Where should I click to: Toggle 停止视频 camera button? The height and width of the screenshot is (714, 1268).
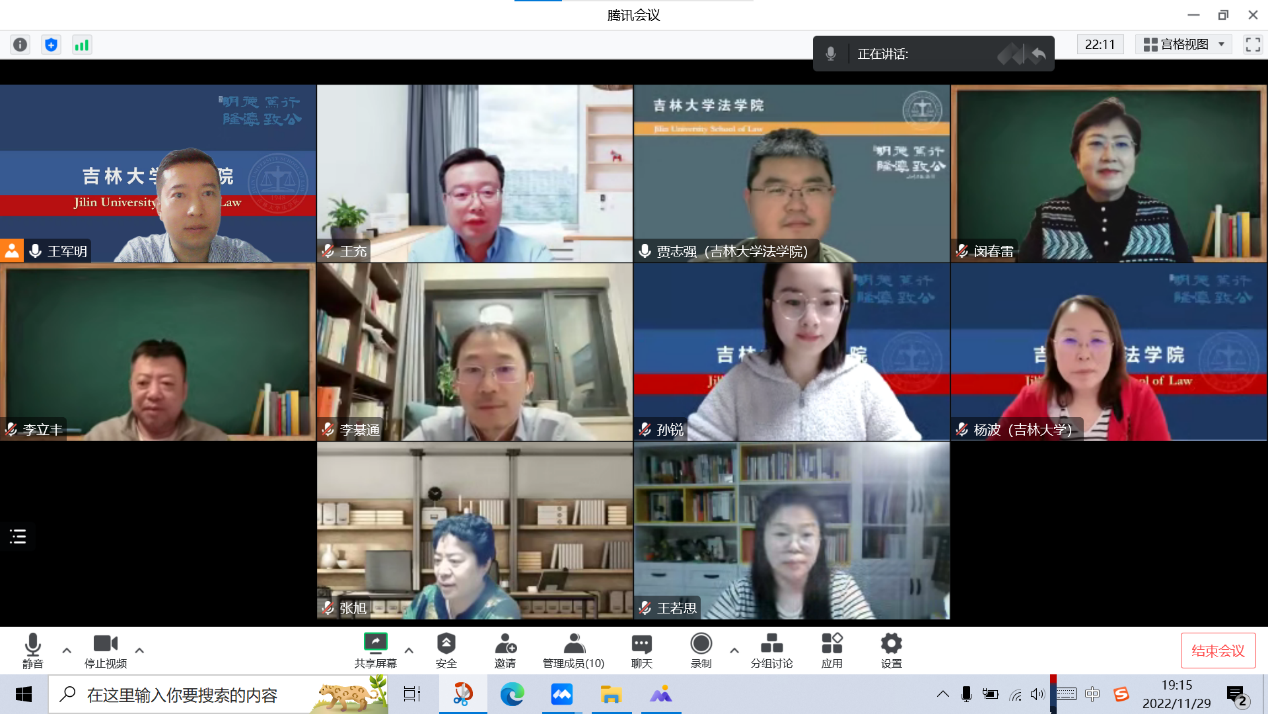[x=105, y=645]
